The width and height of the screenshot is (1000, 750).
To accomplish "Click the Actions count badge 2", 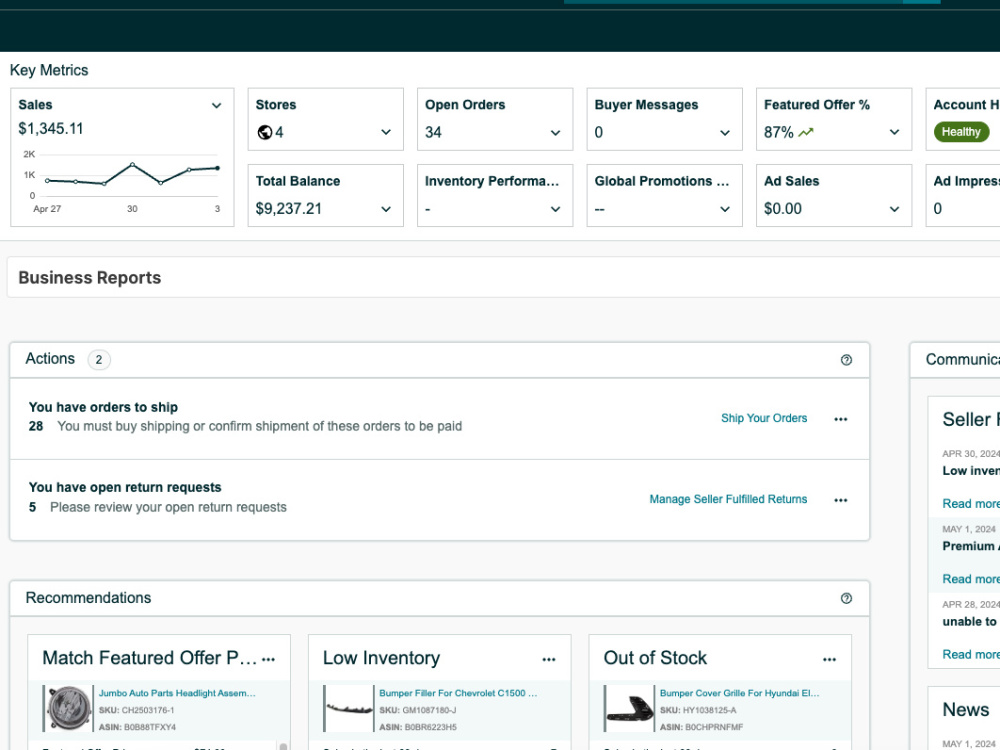I will 99,360.
